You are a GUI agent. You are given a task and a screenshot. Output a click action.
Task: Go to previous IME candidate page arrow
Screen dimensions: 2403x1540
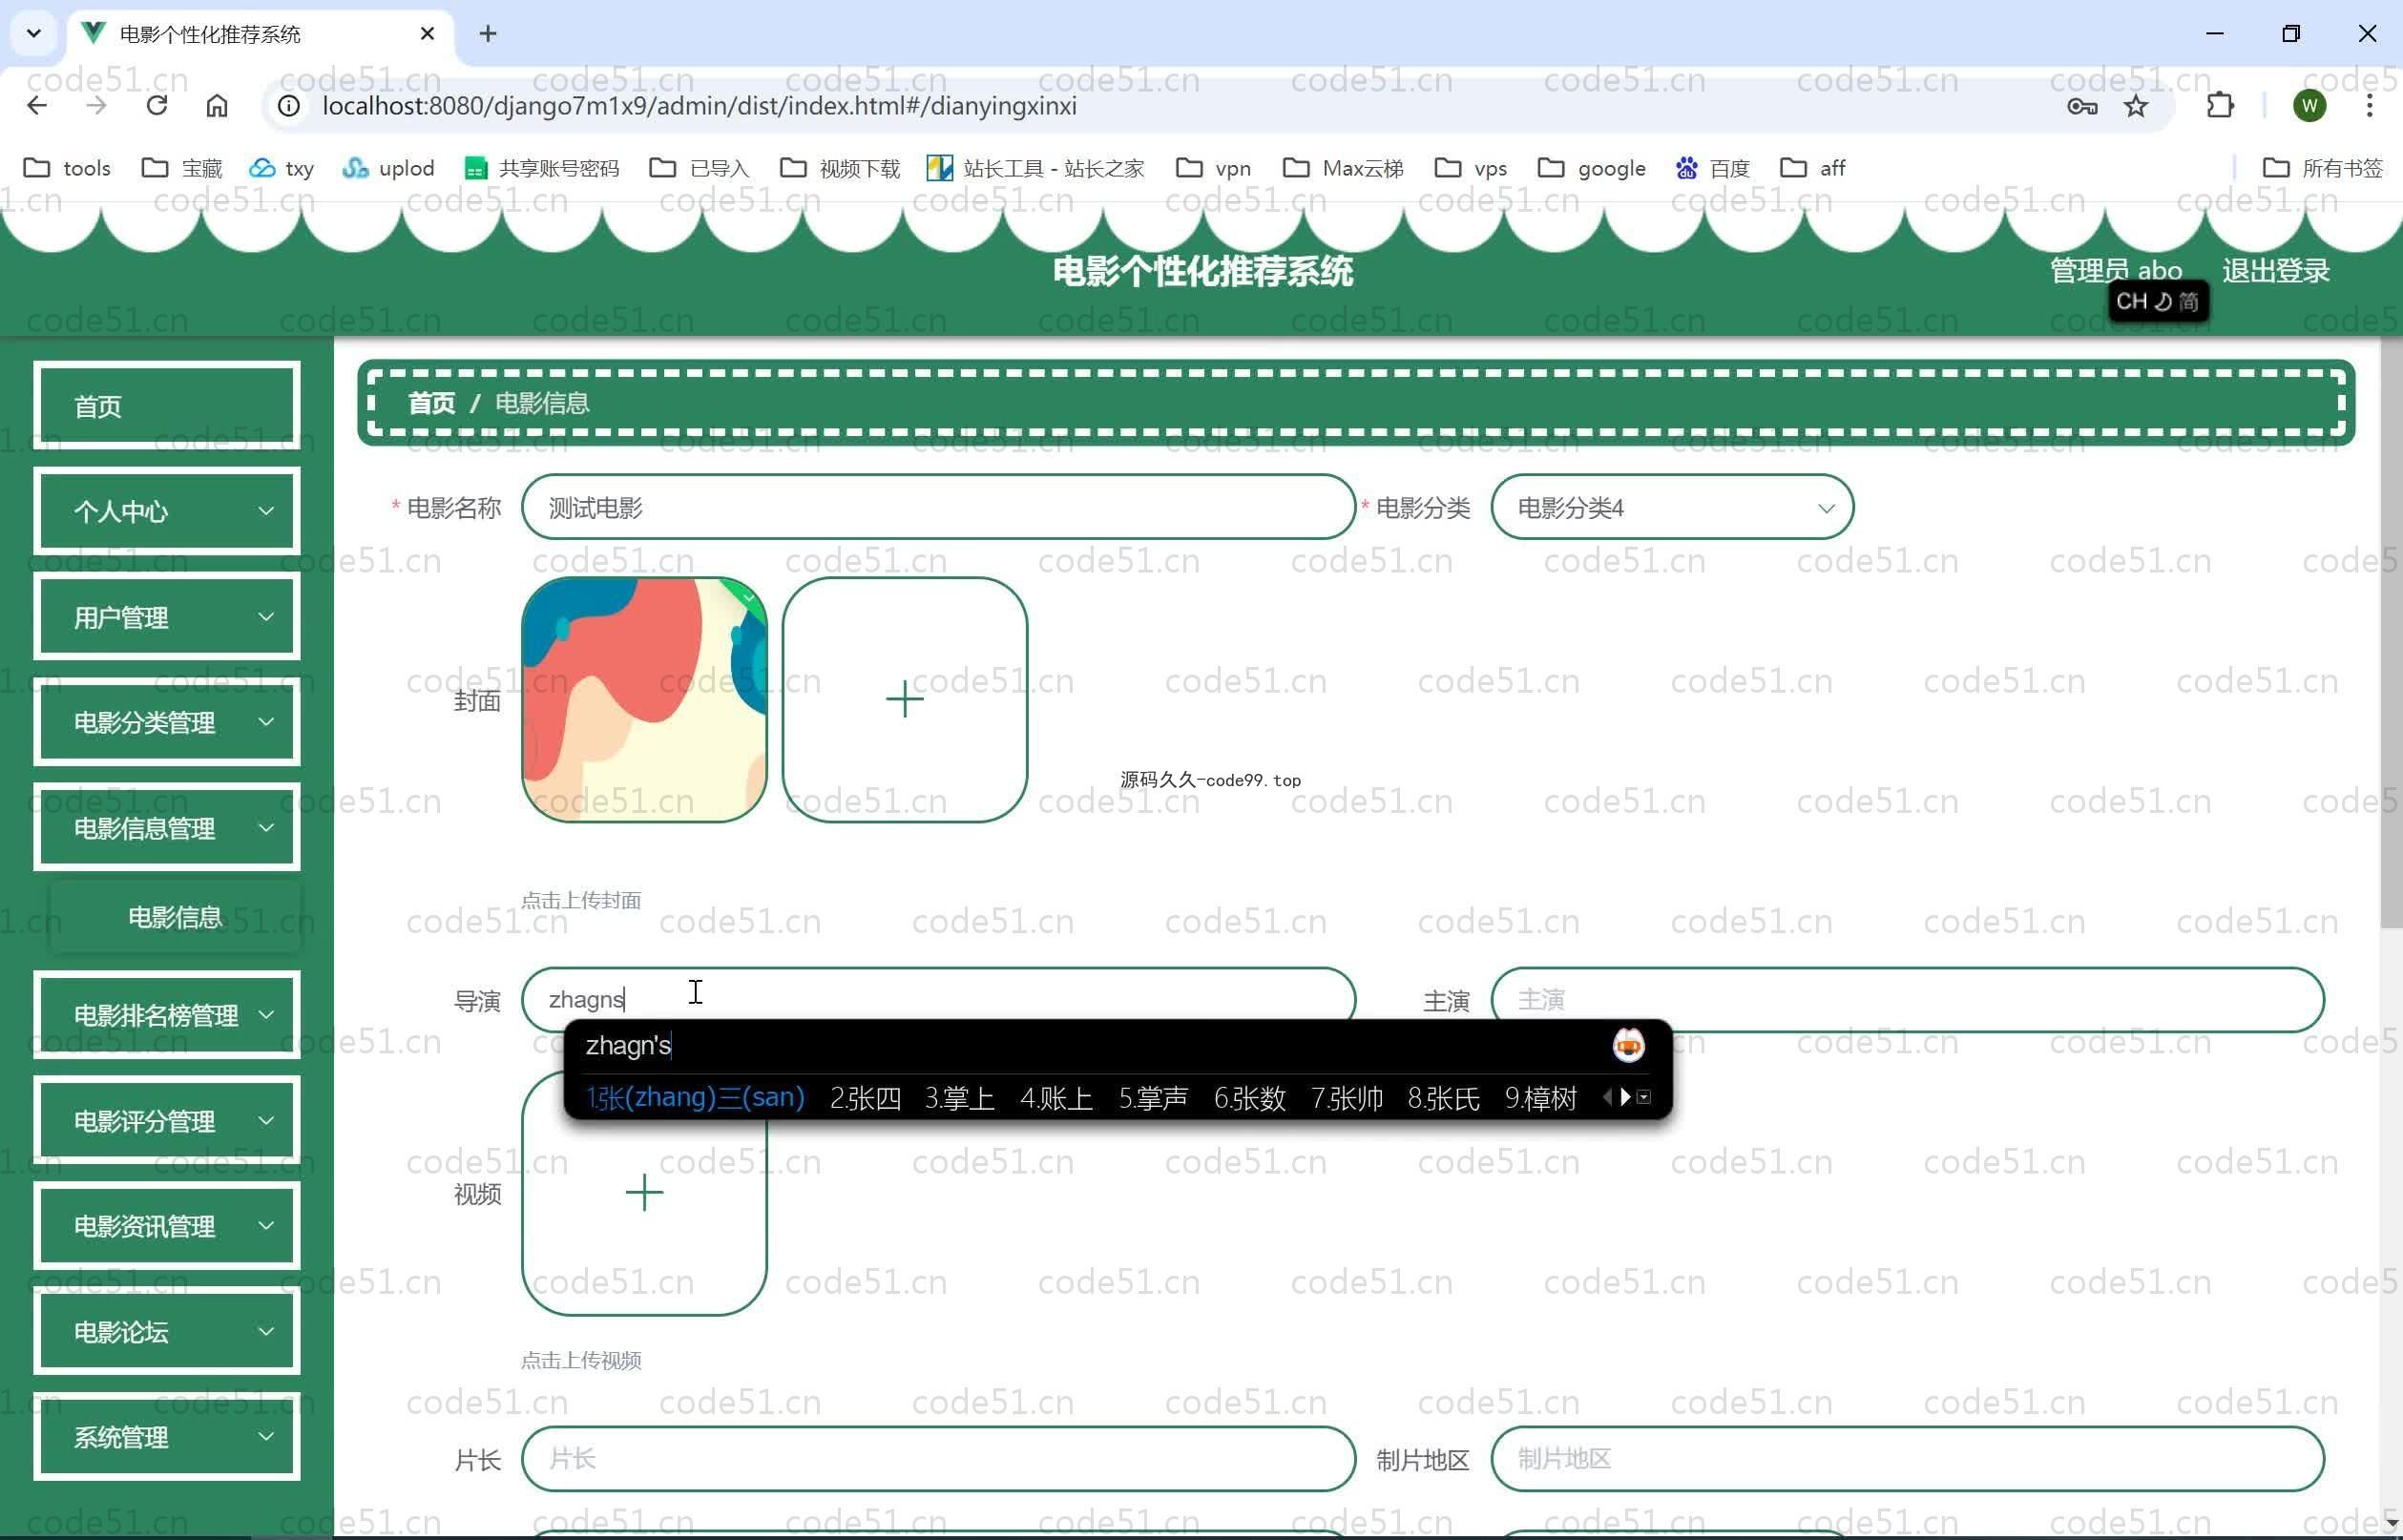point(1607,1097)
